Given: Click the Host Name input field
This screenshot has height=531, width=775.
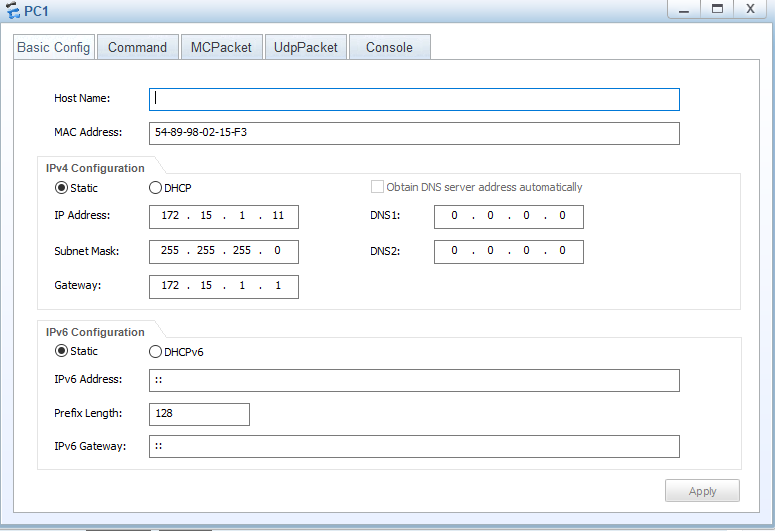Looking at the screenshot, I should click(414, 99).
